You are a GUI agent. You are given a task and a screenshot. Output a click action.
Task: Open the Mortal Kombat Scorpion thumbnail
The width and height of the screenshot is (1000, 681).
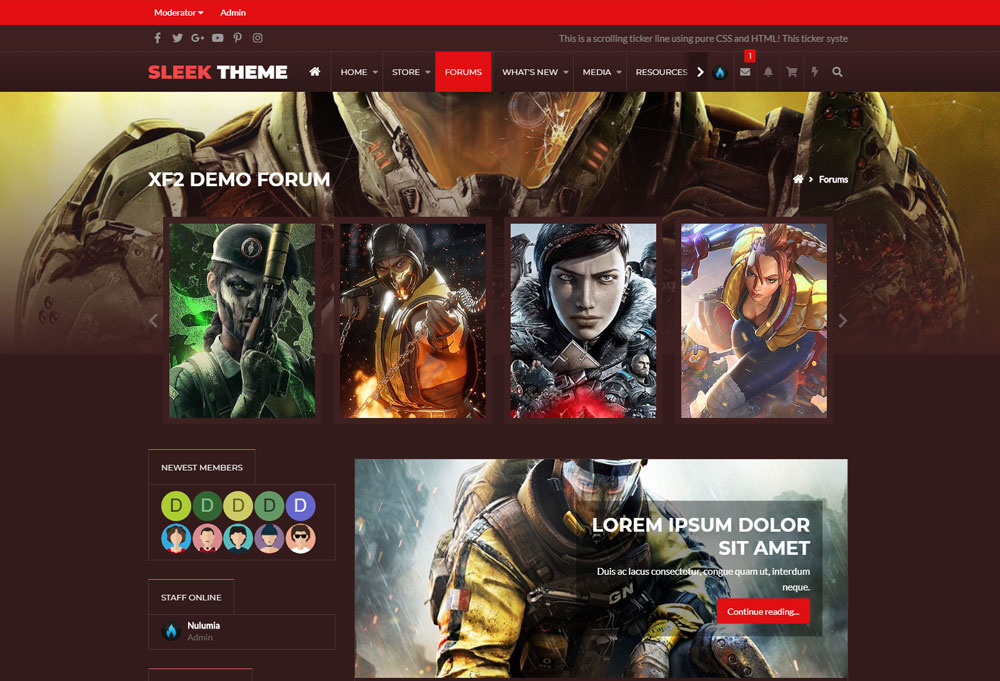413,320
